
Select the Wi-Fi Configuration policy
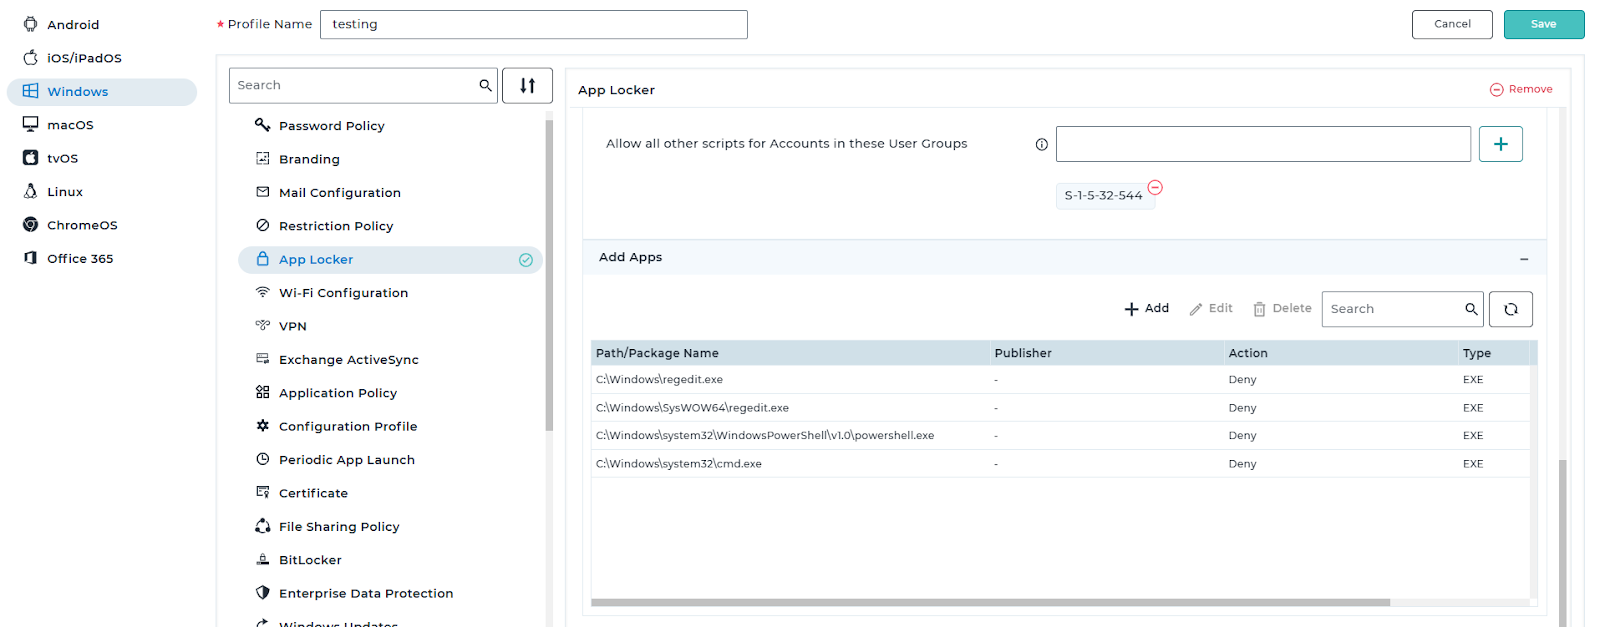click(x=343, y=293)
